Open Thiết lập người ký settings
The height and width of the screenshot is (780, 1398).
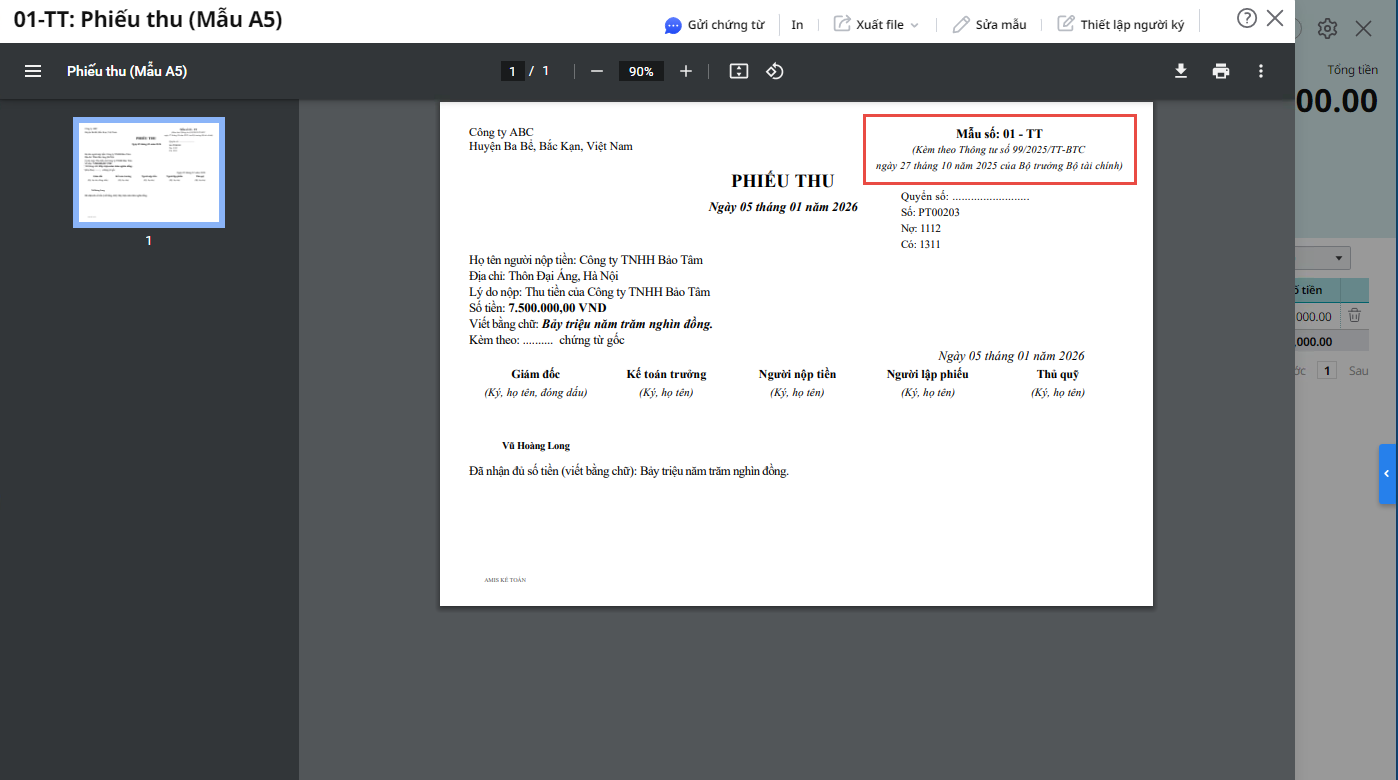(1120, 24)
